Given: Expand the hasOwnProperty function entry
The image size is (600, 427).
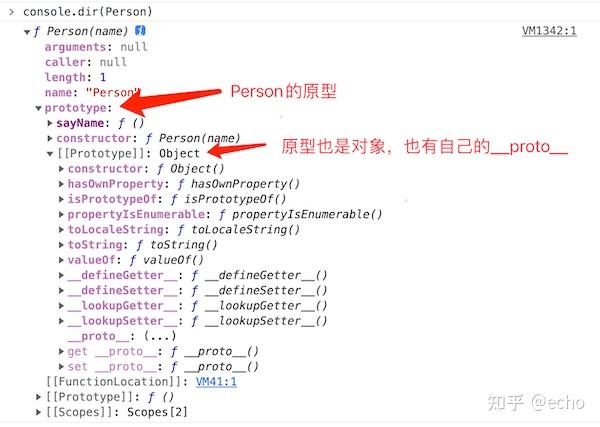Looking at the screenshot, I should tap(61, 184).
